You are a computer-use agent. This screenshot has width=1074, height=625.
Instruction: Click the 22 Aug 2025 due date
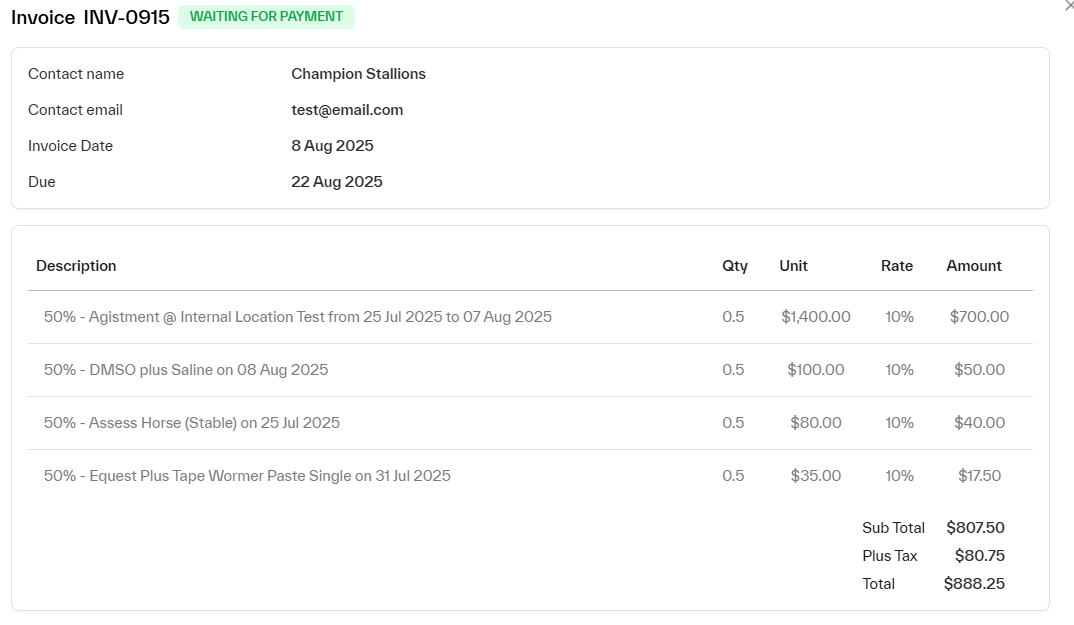click(x=336, y=182)
